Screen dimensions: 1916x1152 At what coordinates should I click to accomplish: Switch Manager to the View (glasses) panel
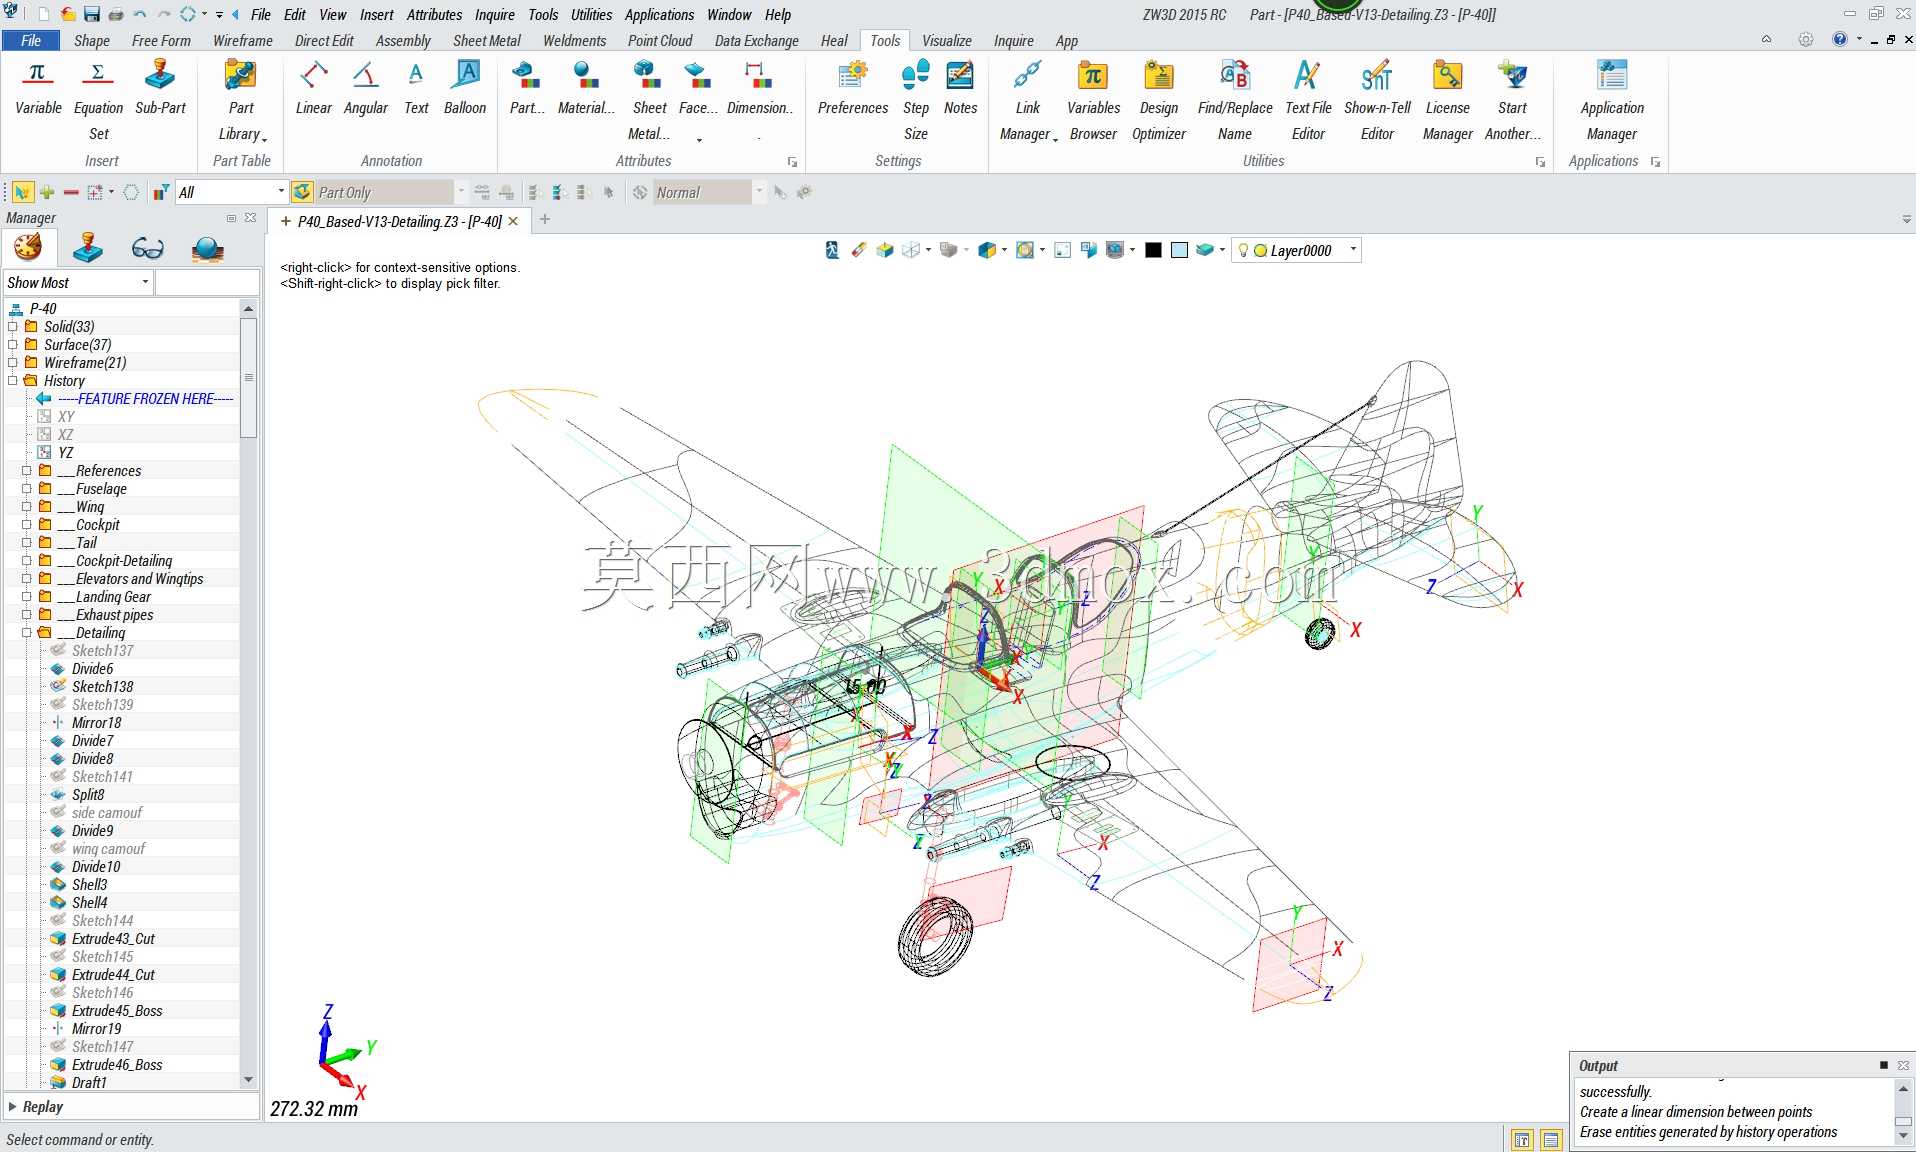pyautogui.click(x=147, y=248)
